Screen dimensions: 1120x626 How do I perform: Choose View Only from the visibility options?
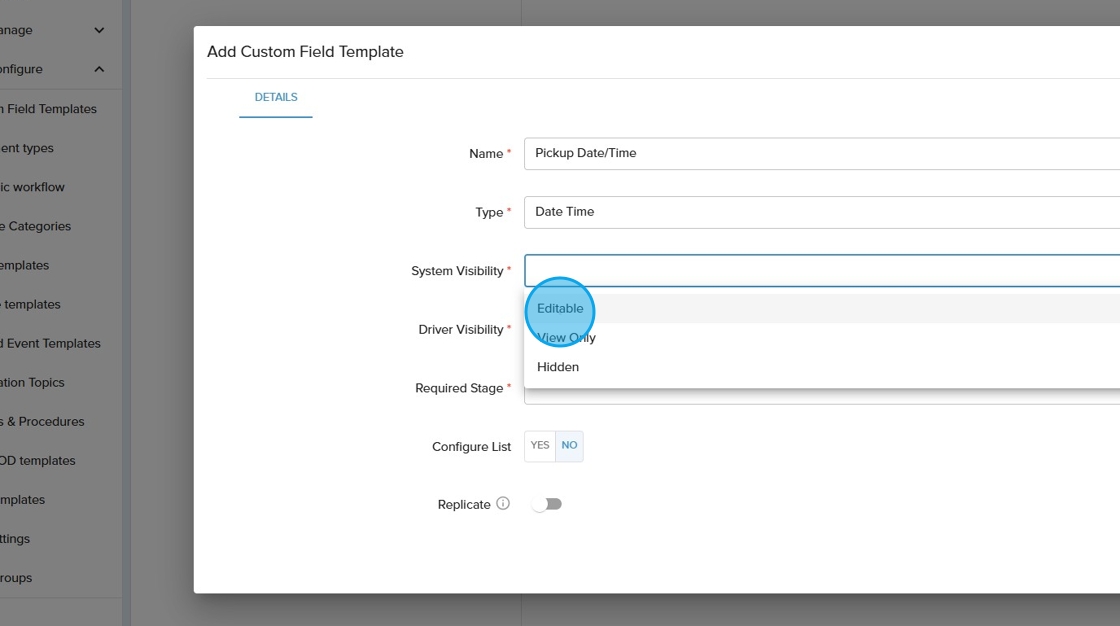point(566,338)
